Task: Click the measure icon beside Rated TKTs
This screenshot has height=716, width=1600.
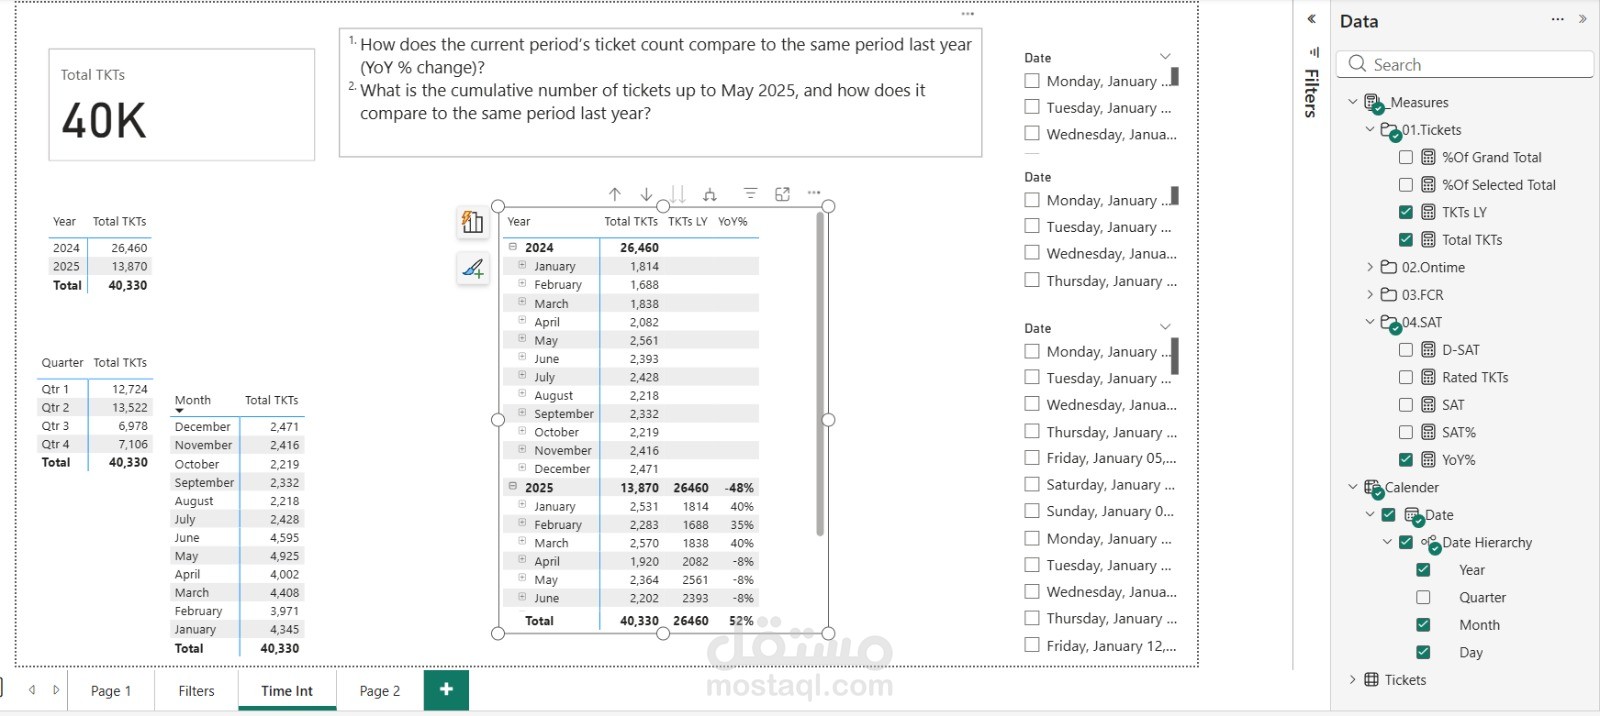Action: click(1428, 377)
